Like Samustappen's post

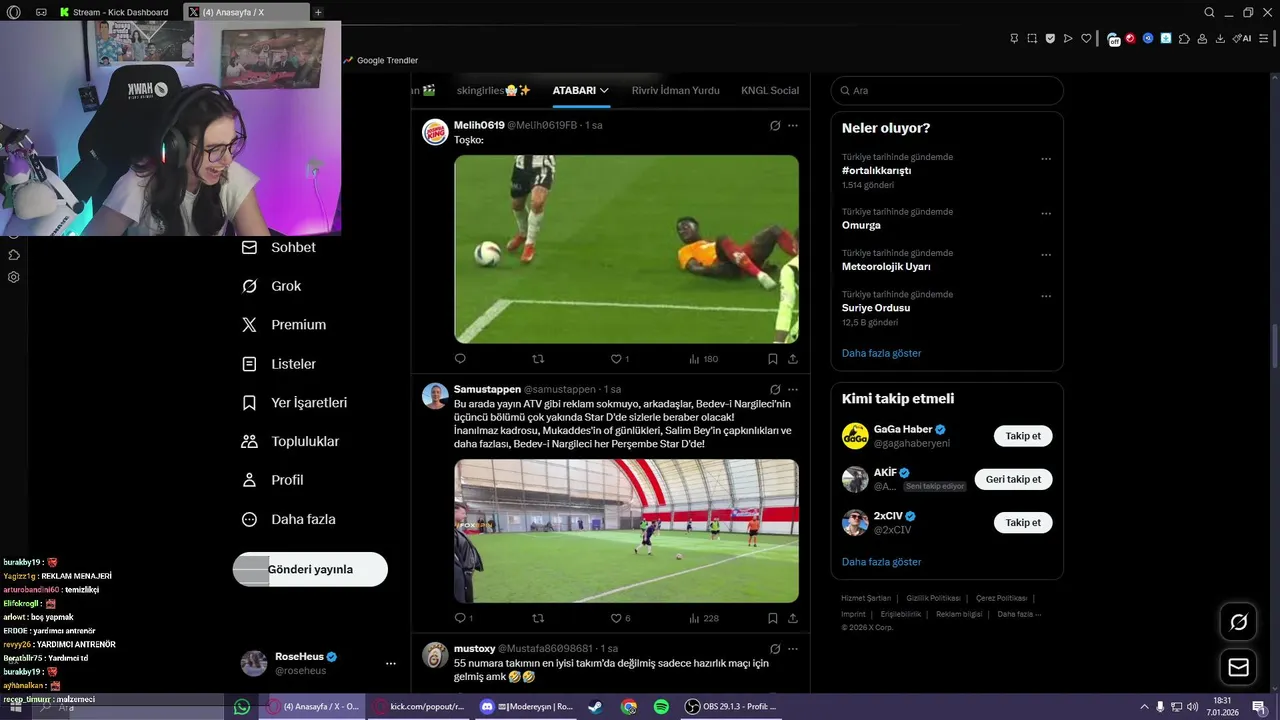(620, 618)
